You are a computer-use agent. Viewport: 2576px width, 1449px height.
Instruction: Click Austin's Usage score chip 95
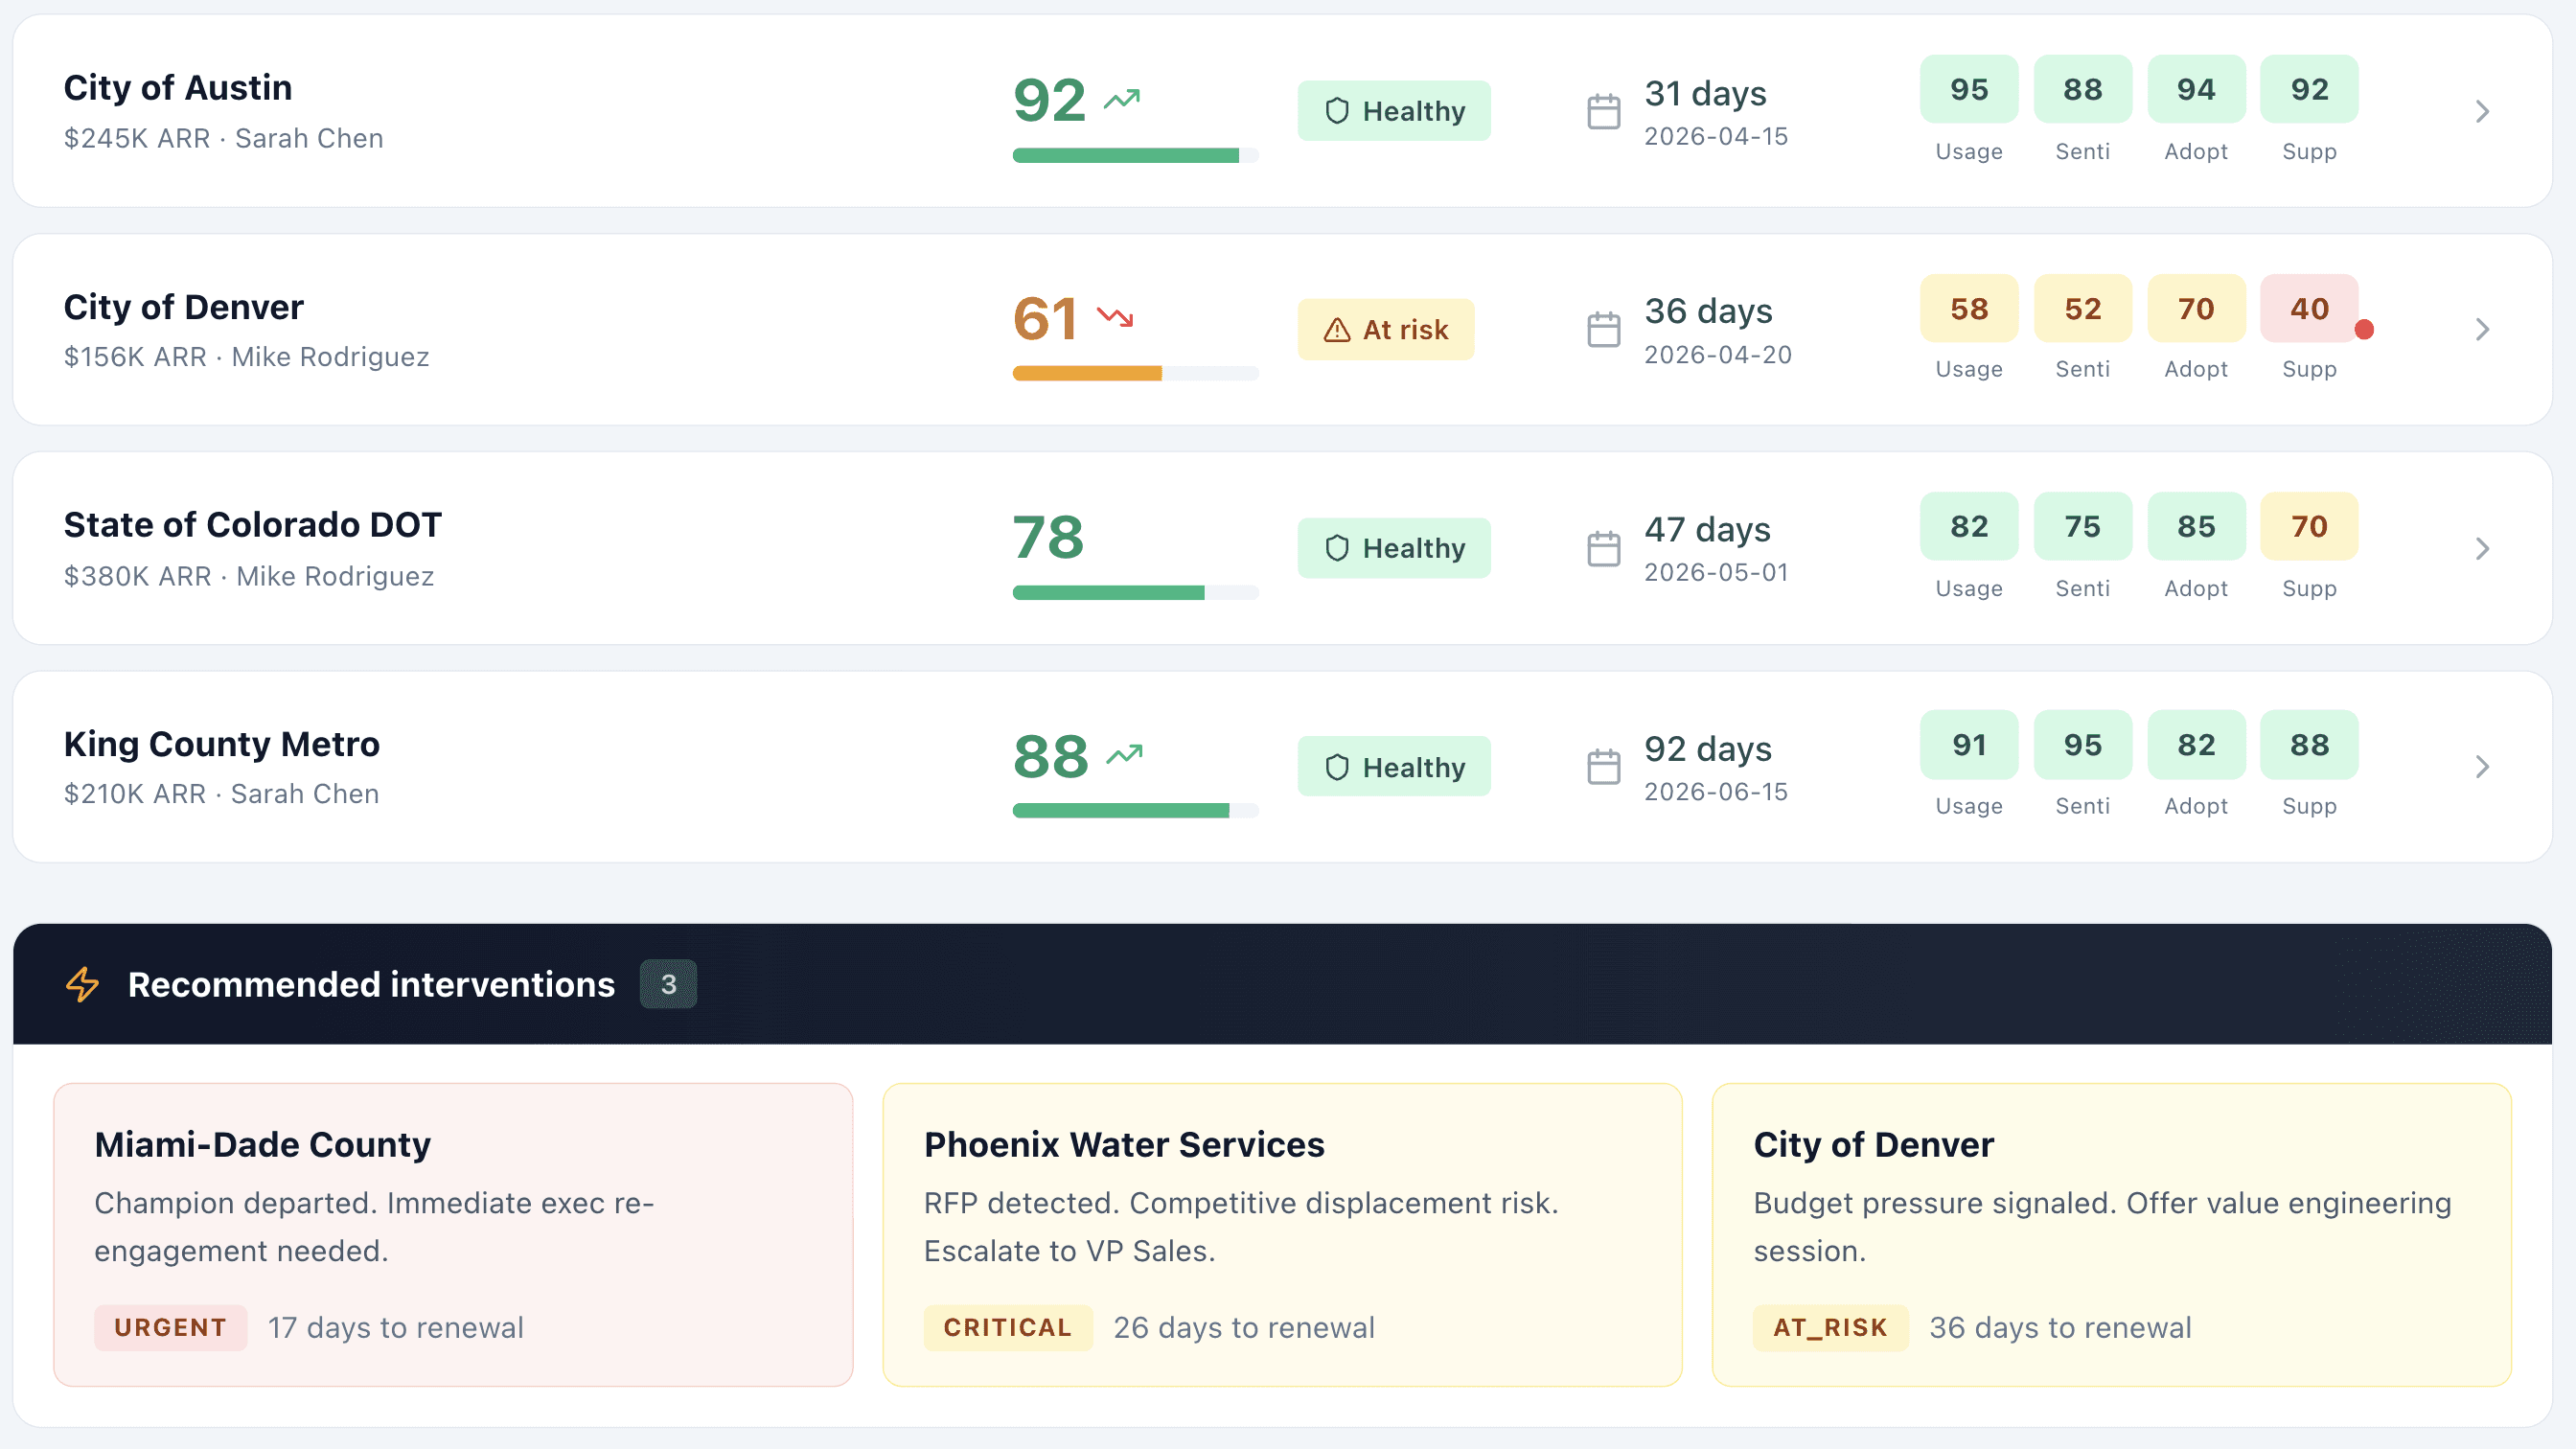click(x=1968, y=90)
